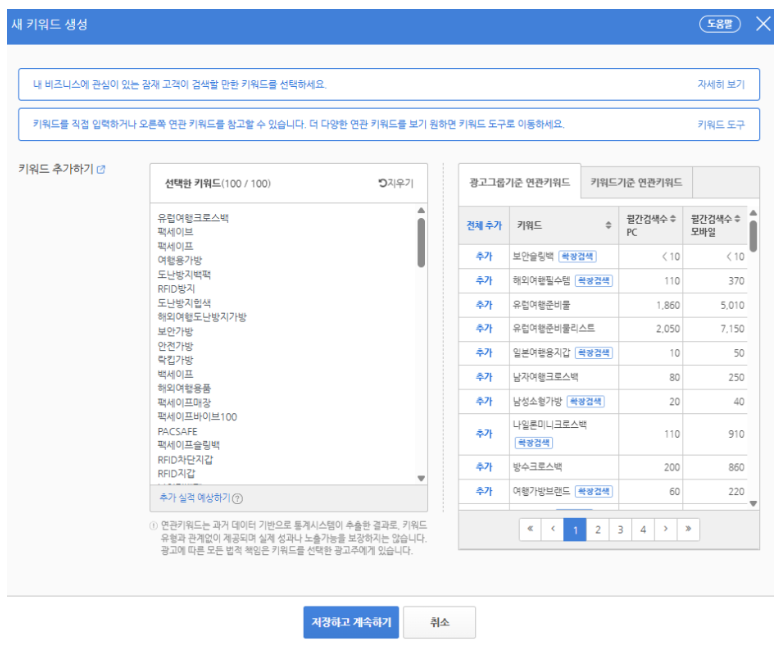The height and width of the screenshot is (647, 782).
Task: Click the selected keywords list scrollbar
Action: click(421, 240)
